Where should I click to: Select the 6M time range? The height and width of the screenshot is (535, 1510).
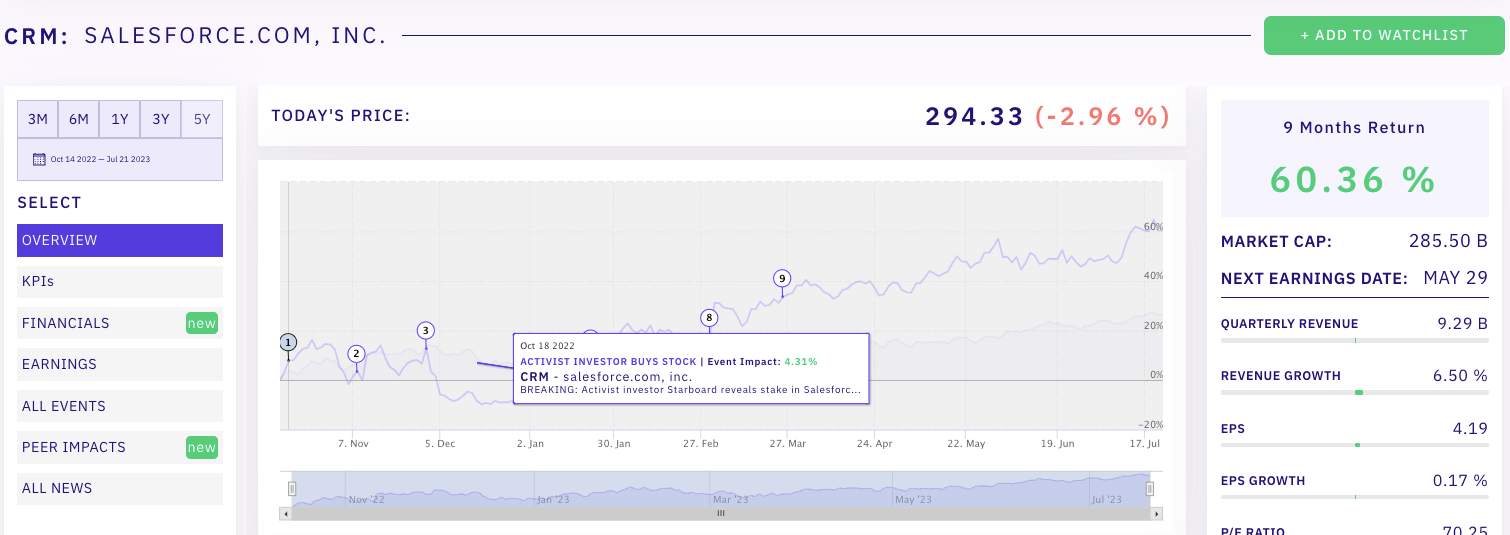point(79,119)
